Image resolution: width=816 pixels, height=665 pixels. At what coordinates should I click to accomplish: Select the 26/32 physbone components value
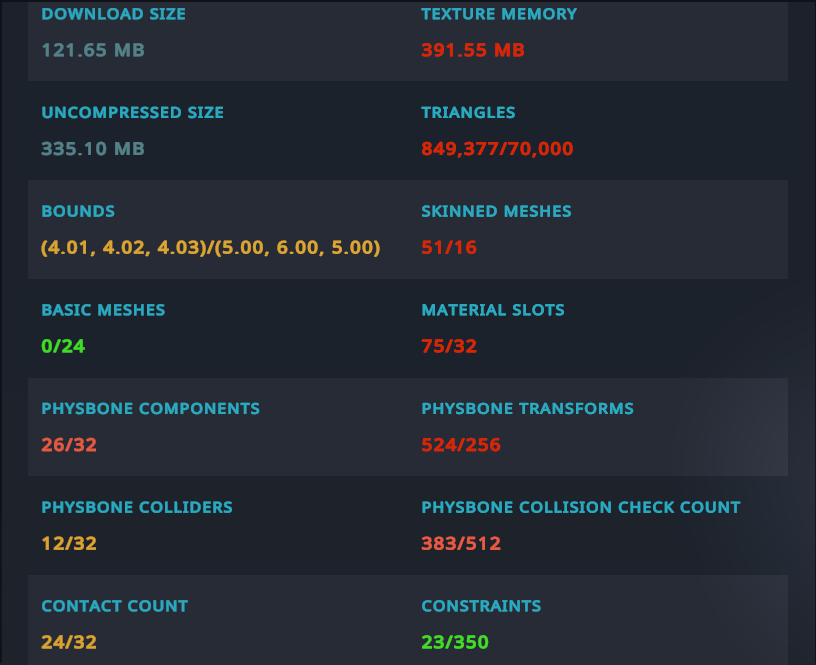(69, 445)
